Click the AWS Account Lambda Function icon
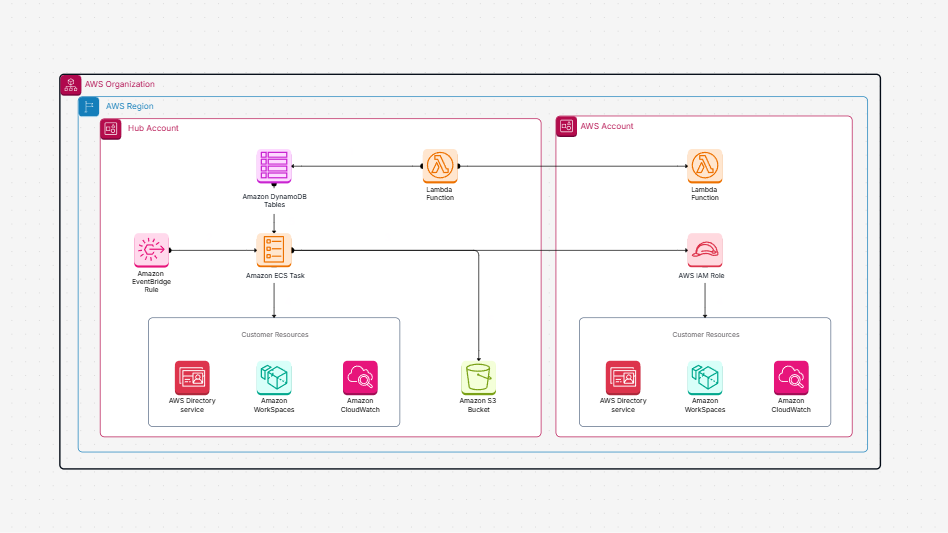Screen dimensions: 948x533 click(x=705, y=166)
